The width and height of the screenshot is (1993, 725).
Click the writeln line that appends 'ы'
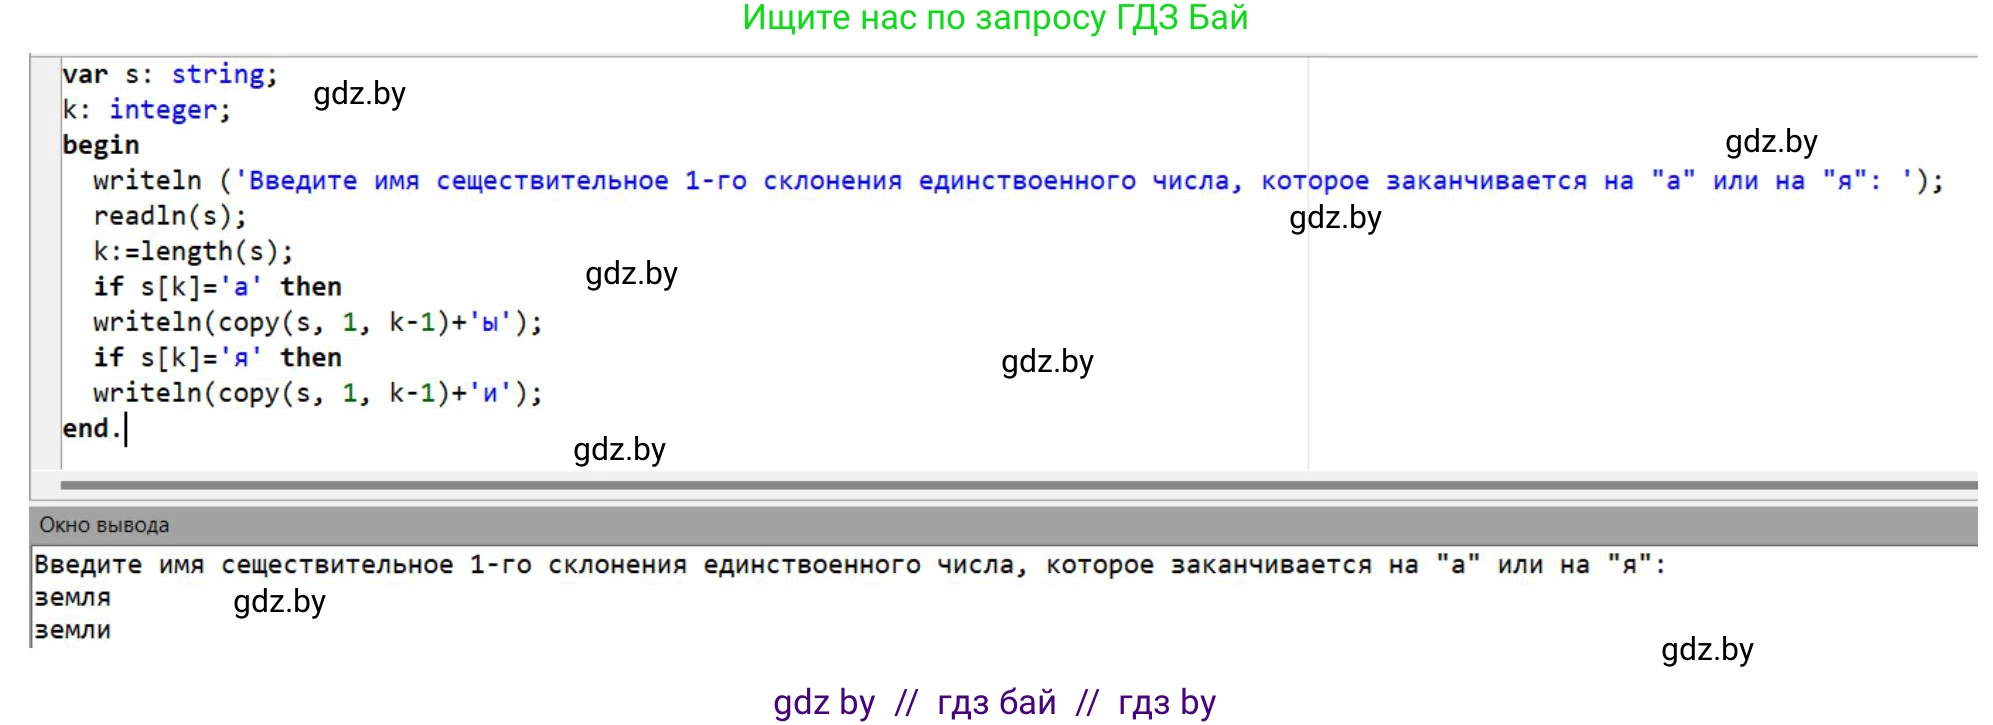tap(317, 323)
